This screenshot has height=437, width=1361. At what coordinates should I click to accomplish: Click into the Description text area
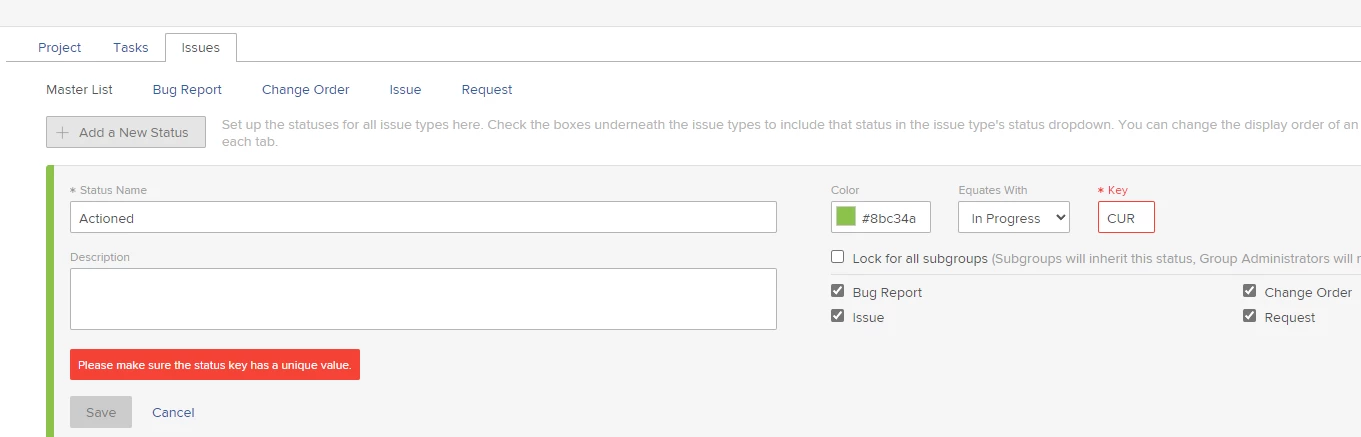pyautogui.click(x=423, y=299)
